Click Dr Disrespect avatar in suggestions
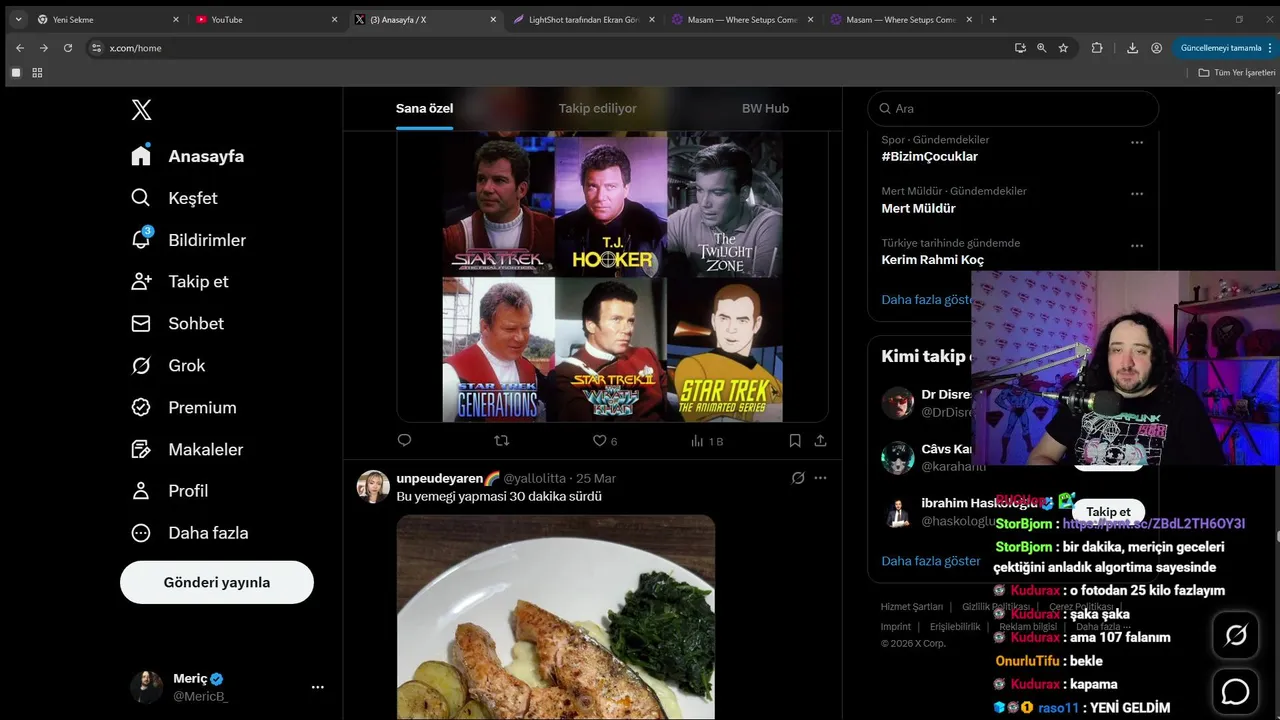Screen dimensions: 1280x720 897,403
